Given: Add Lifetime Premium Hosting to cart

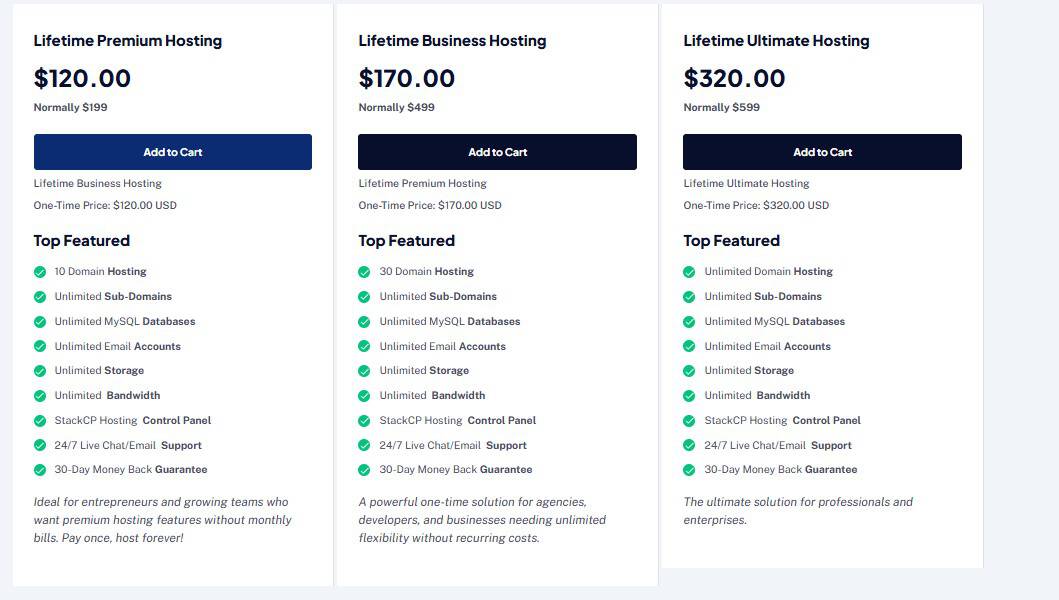Looking at the screenshot, I should point(173,152).
